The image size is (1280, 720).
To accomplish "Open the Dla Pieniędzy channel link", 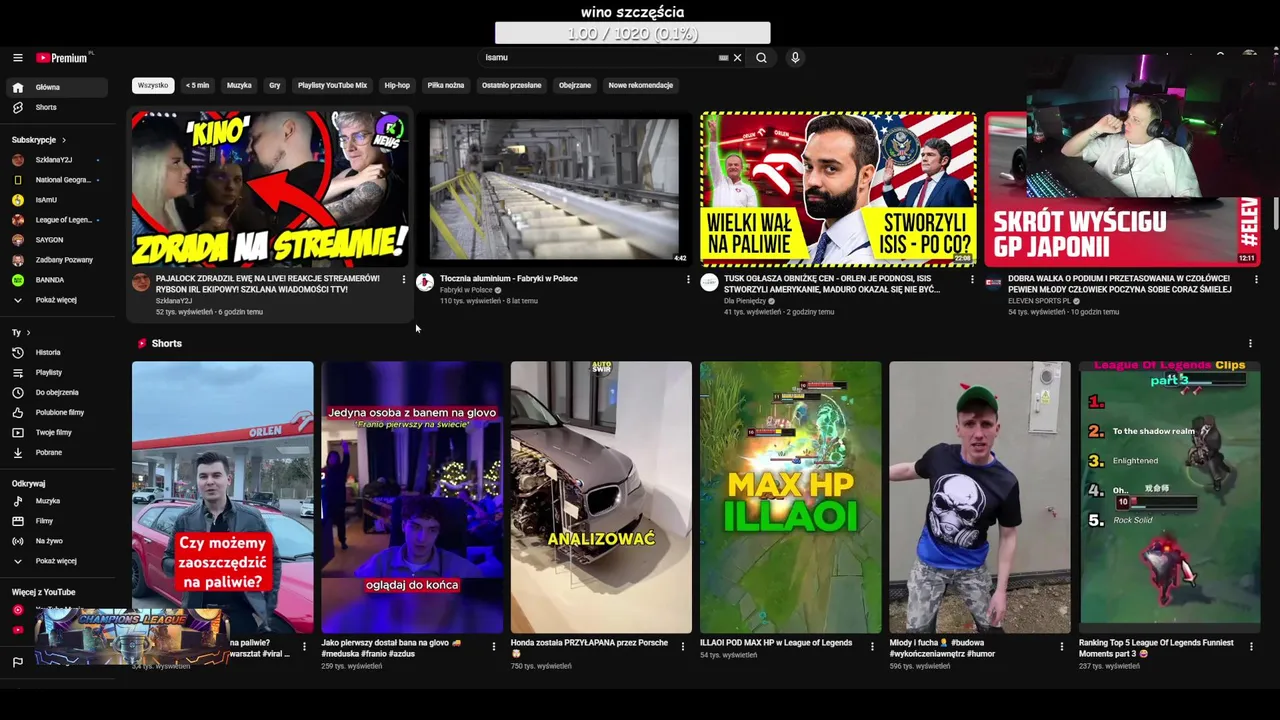I will click(x=745, y=301).
